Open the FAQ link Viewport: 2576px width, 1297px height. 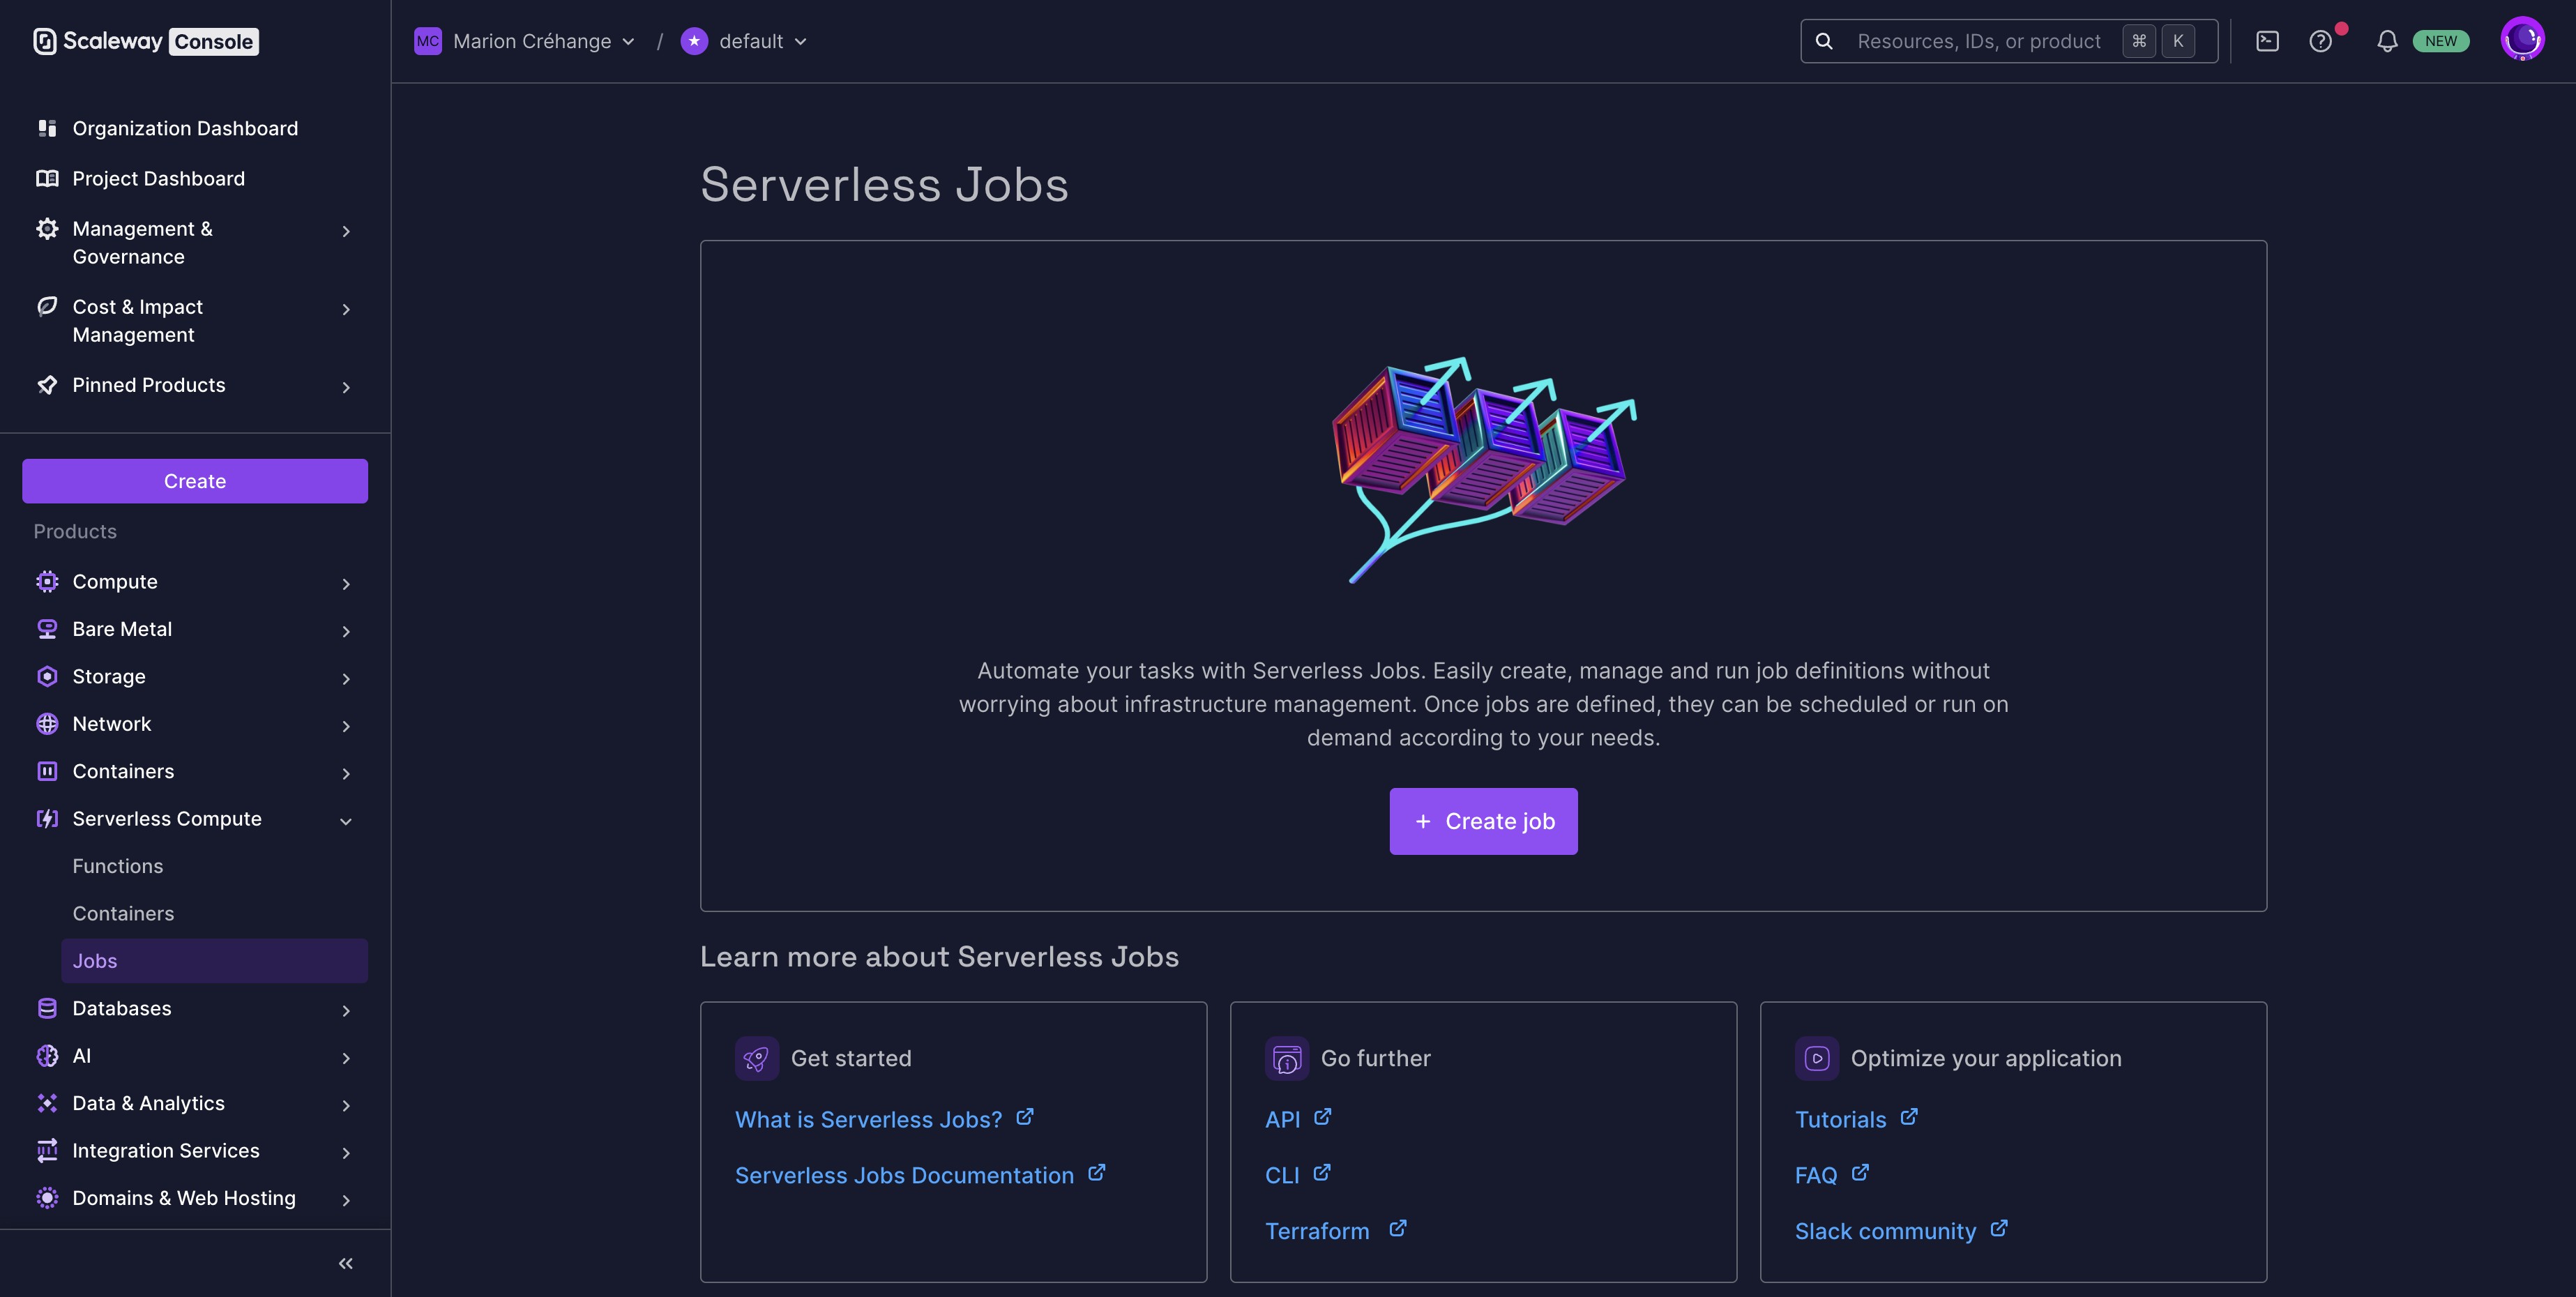tap(1832, 1175)
